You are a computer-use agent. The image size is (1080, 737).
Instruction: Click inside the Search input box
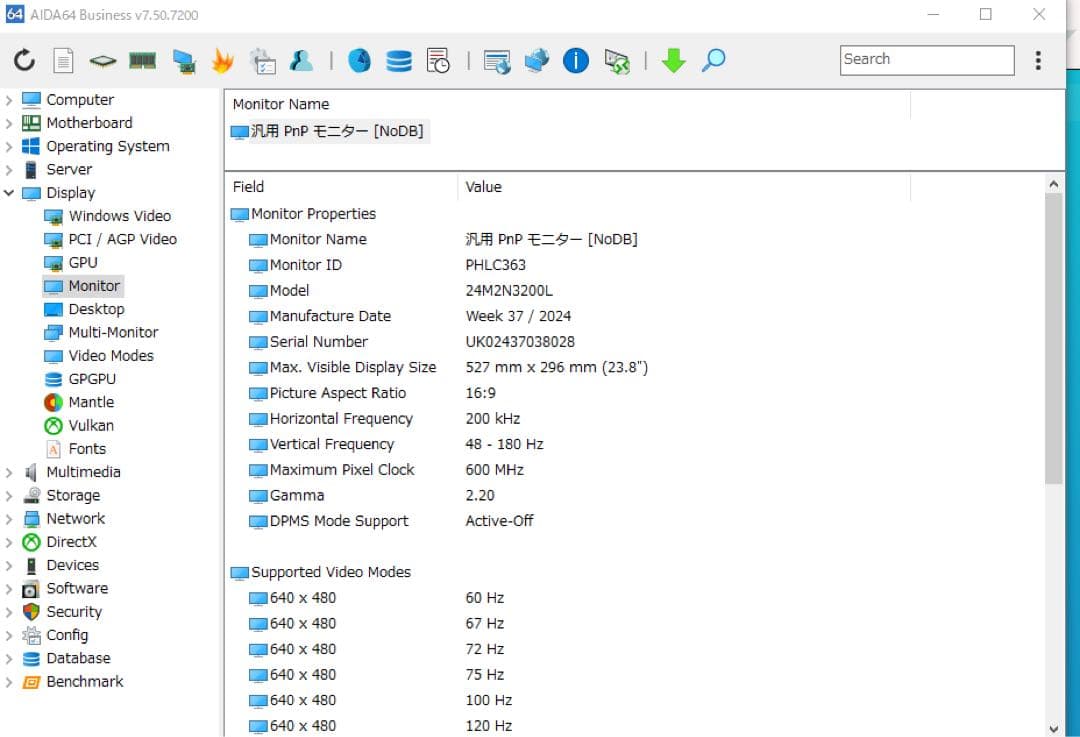tap(925, 60)
